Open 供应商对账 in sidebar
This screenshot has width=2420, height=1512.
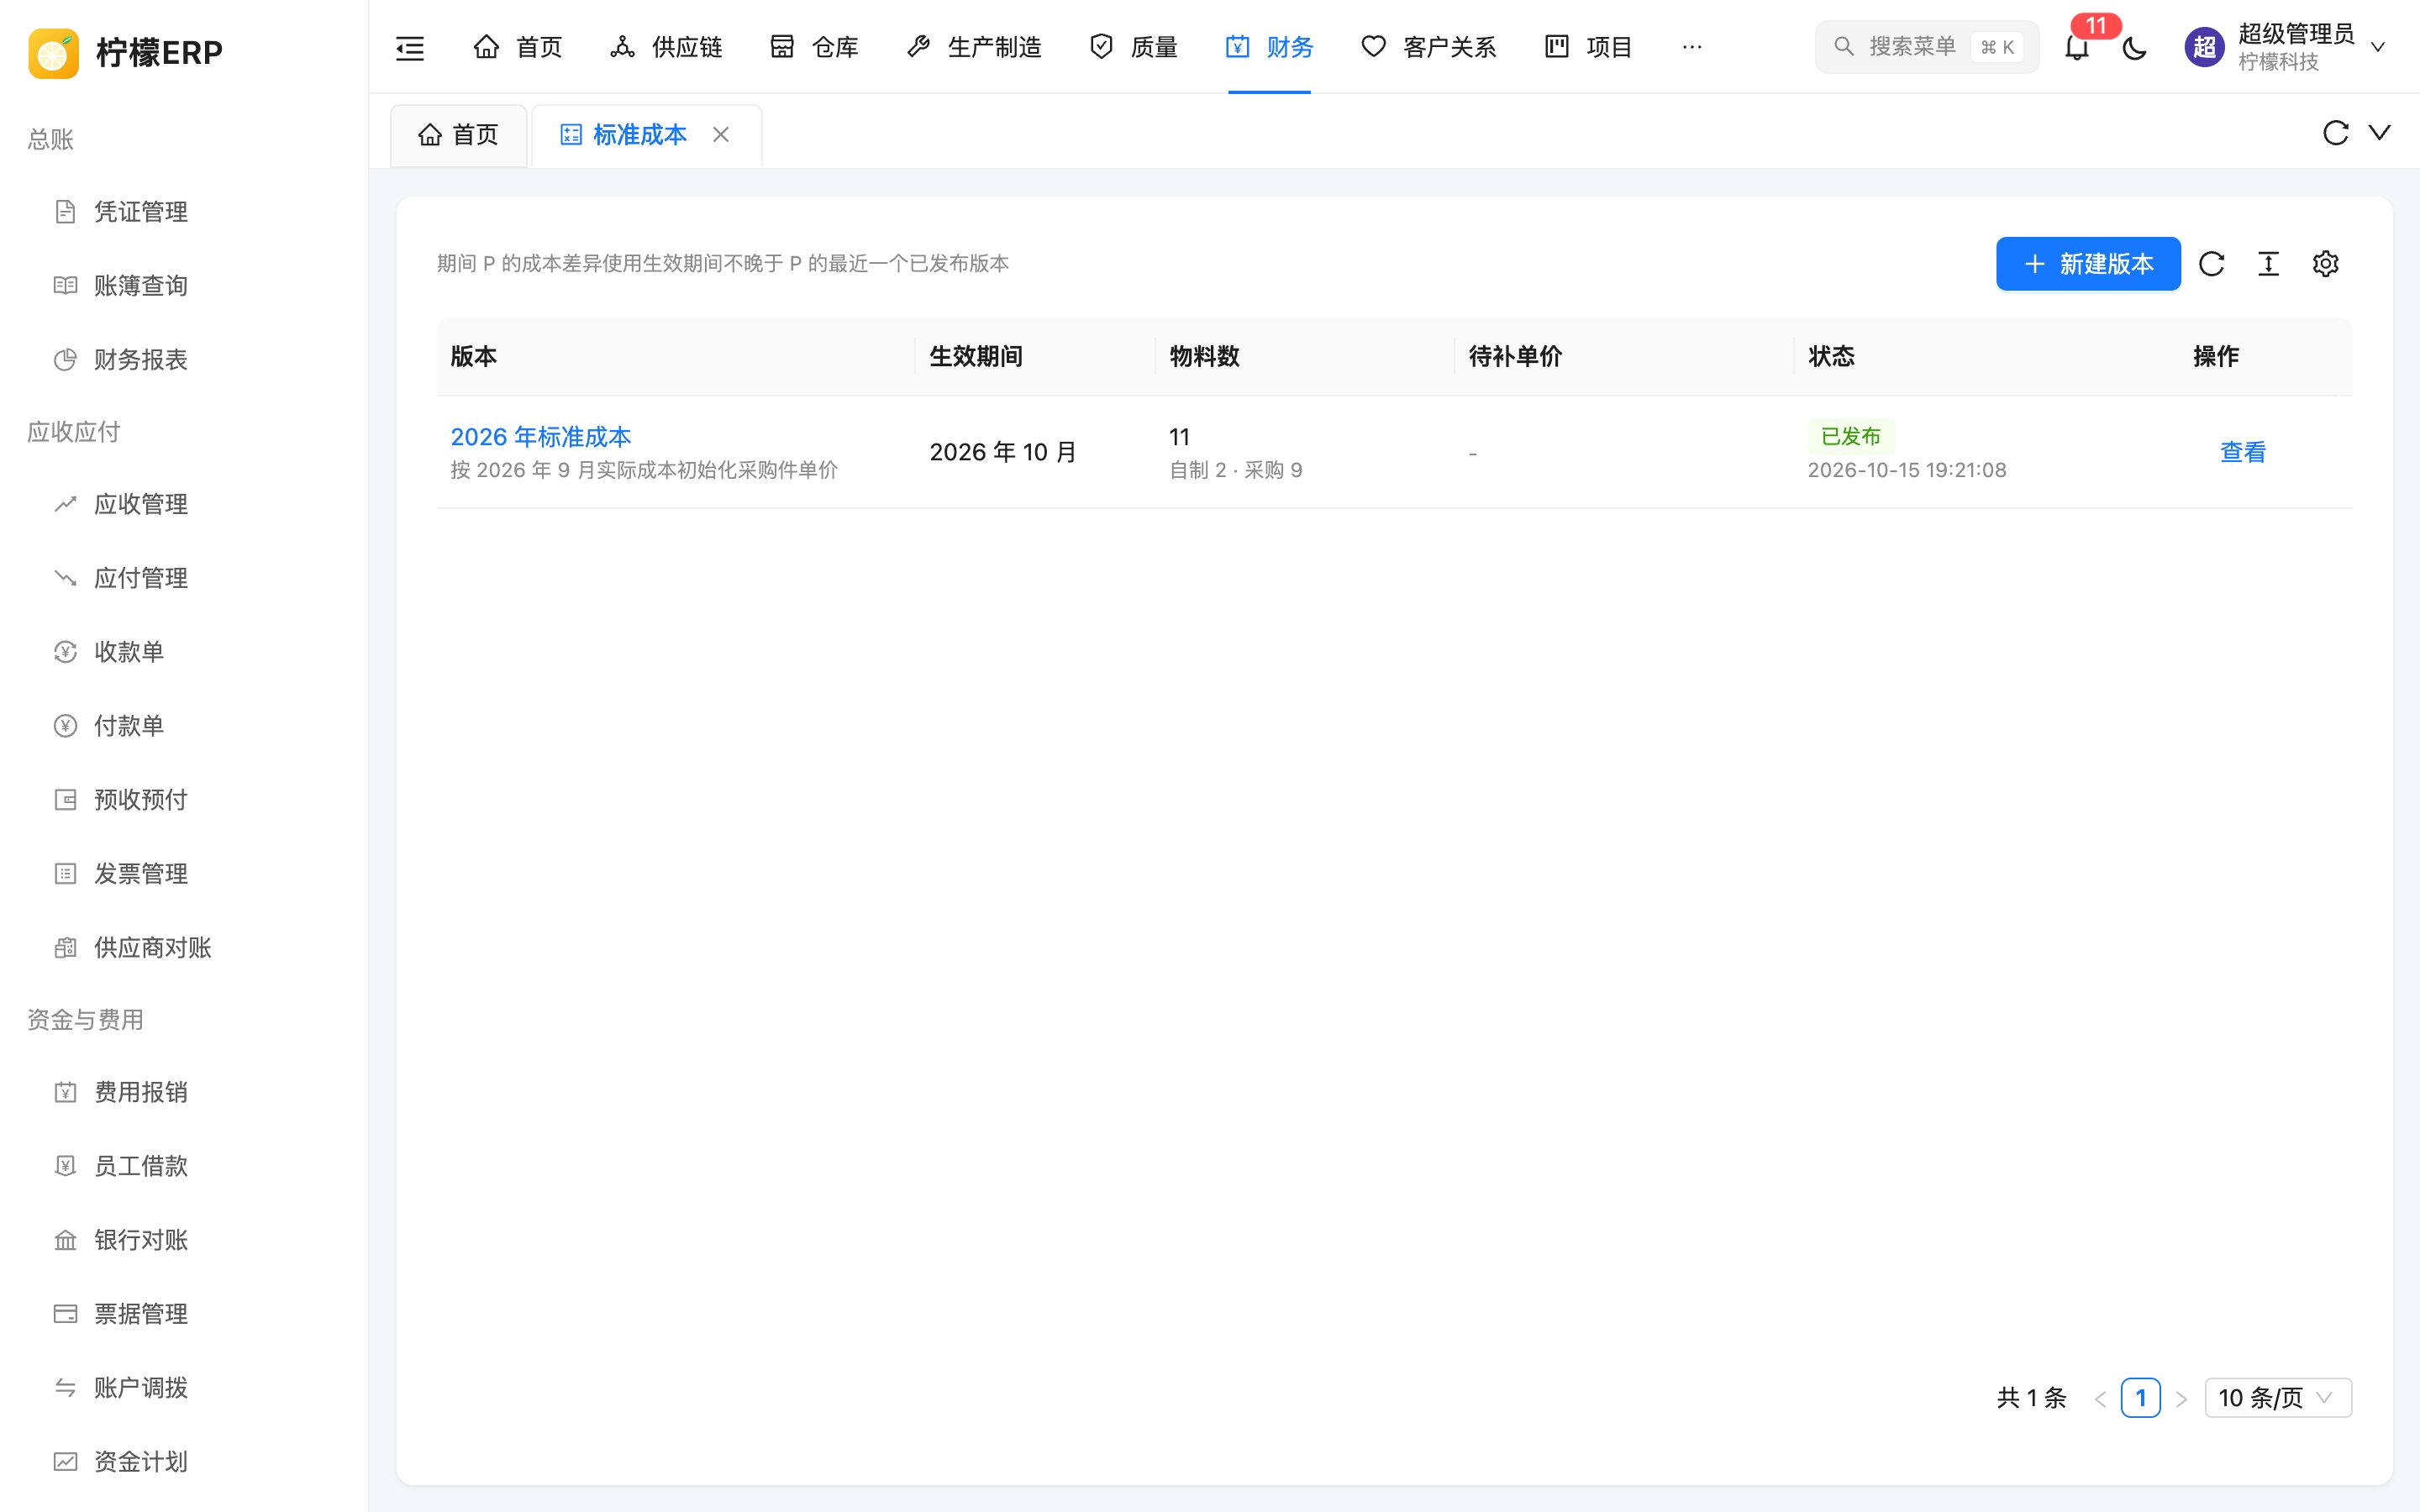click(152, 948)
